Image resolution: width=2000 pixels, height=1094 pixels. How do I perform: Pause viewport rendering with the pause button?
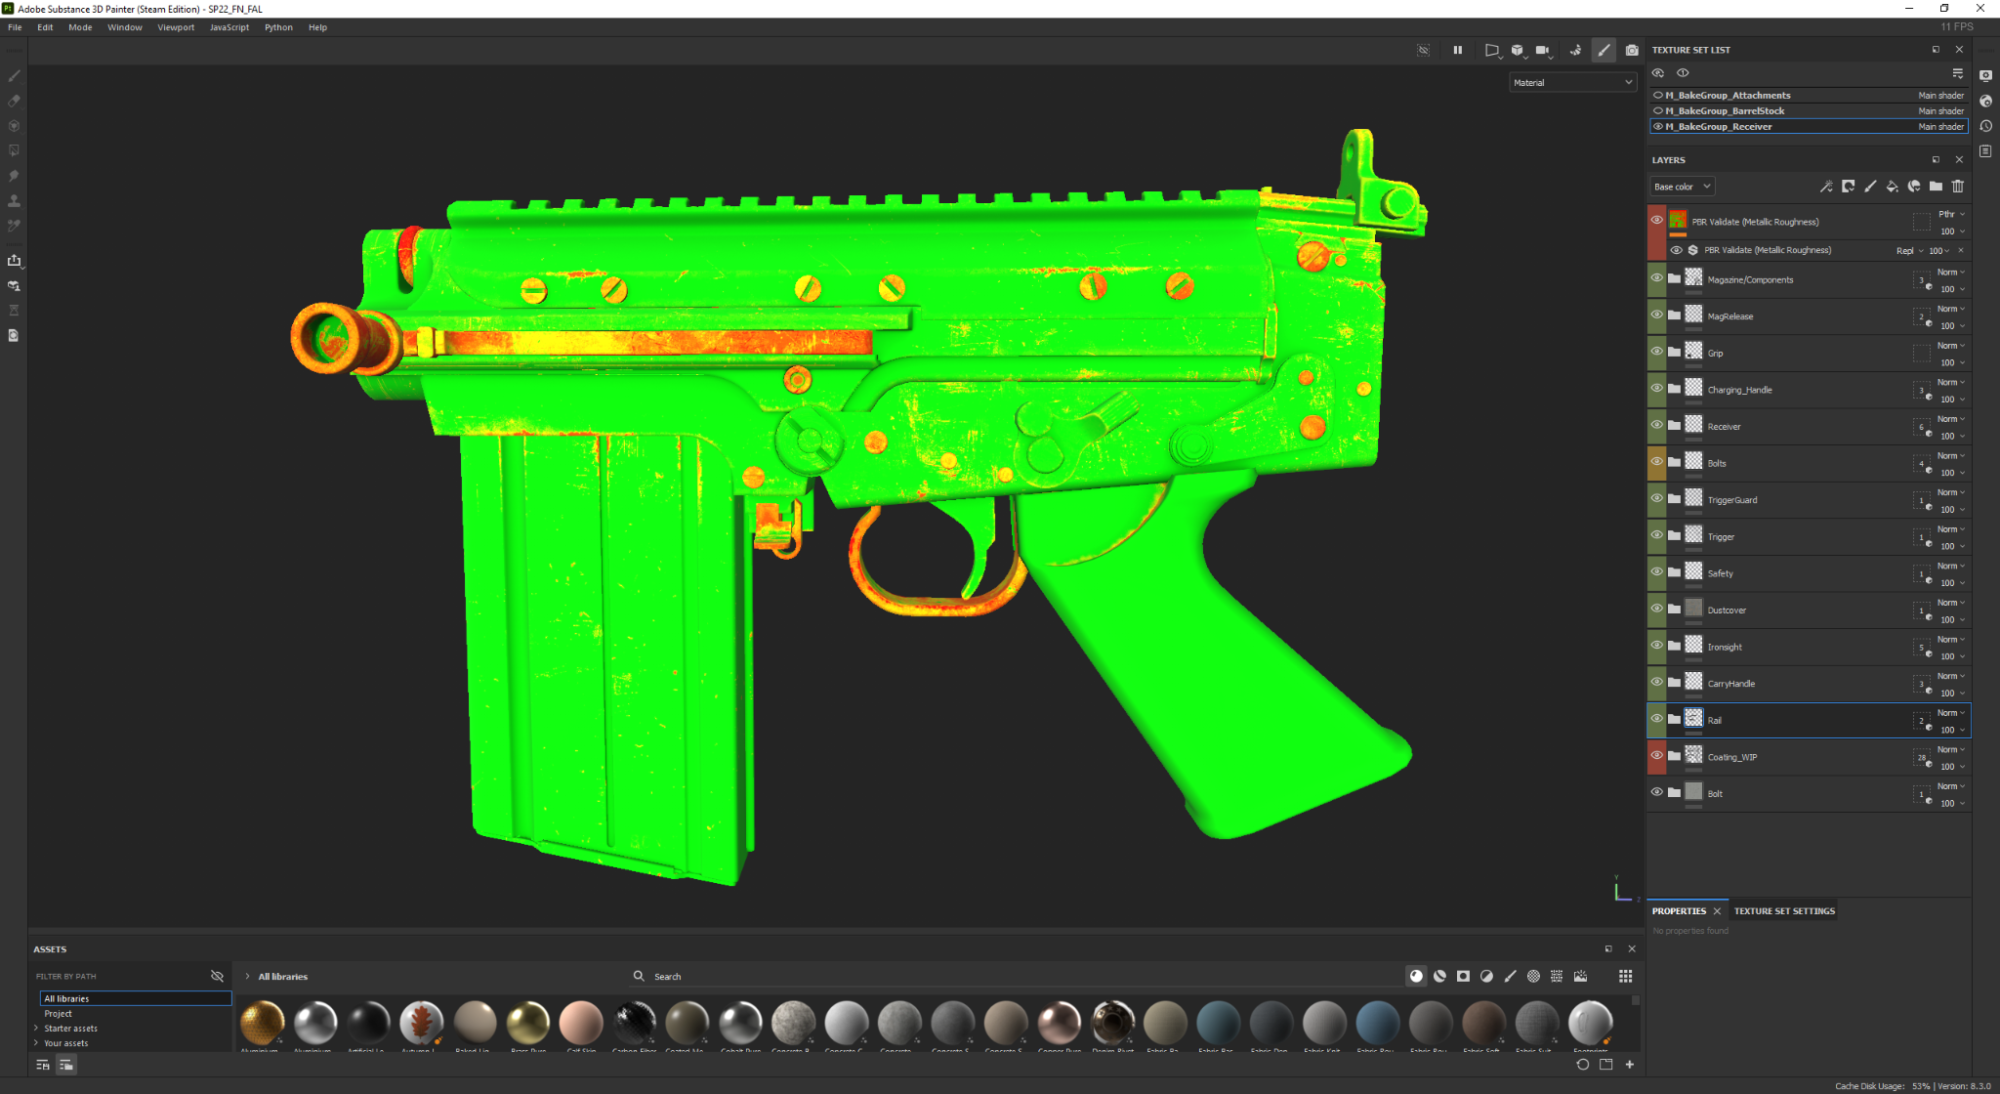[1458, 49]
